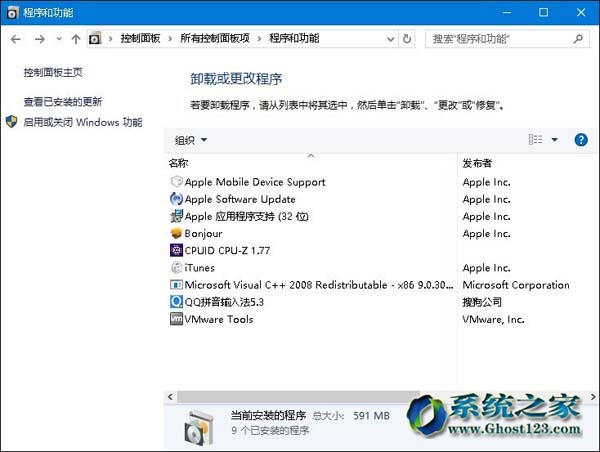
Task: Click the installed programs disc icon
Action: click(199, 428)
